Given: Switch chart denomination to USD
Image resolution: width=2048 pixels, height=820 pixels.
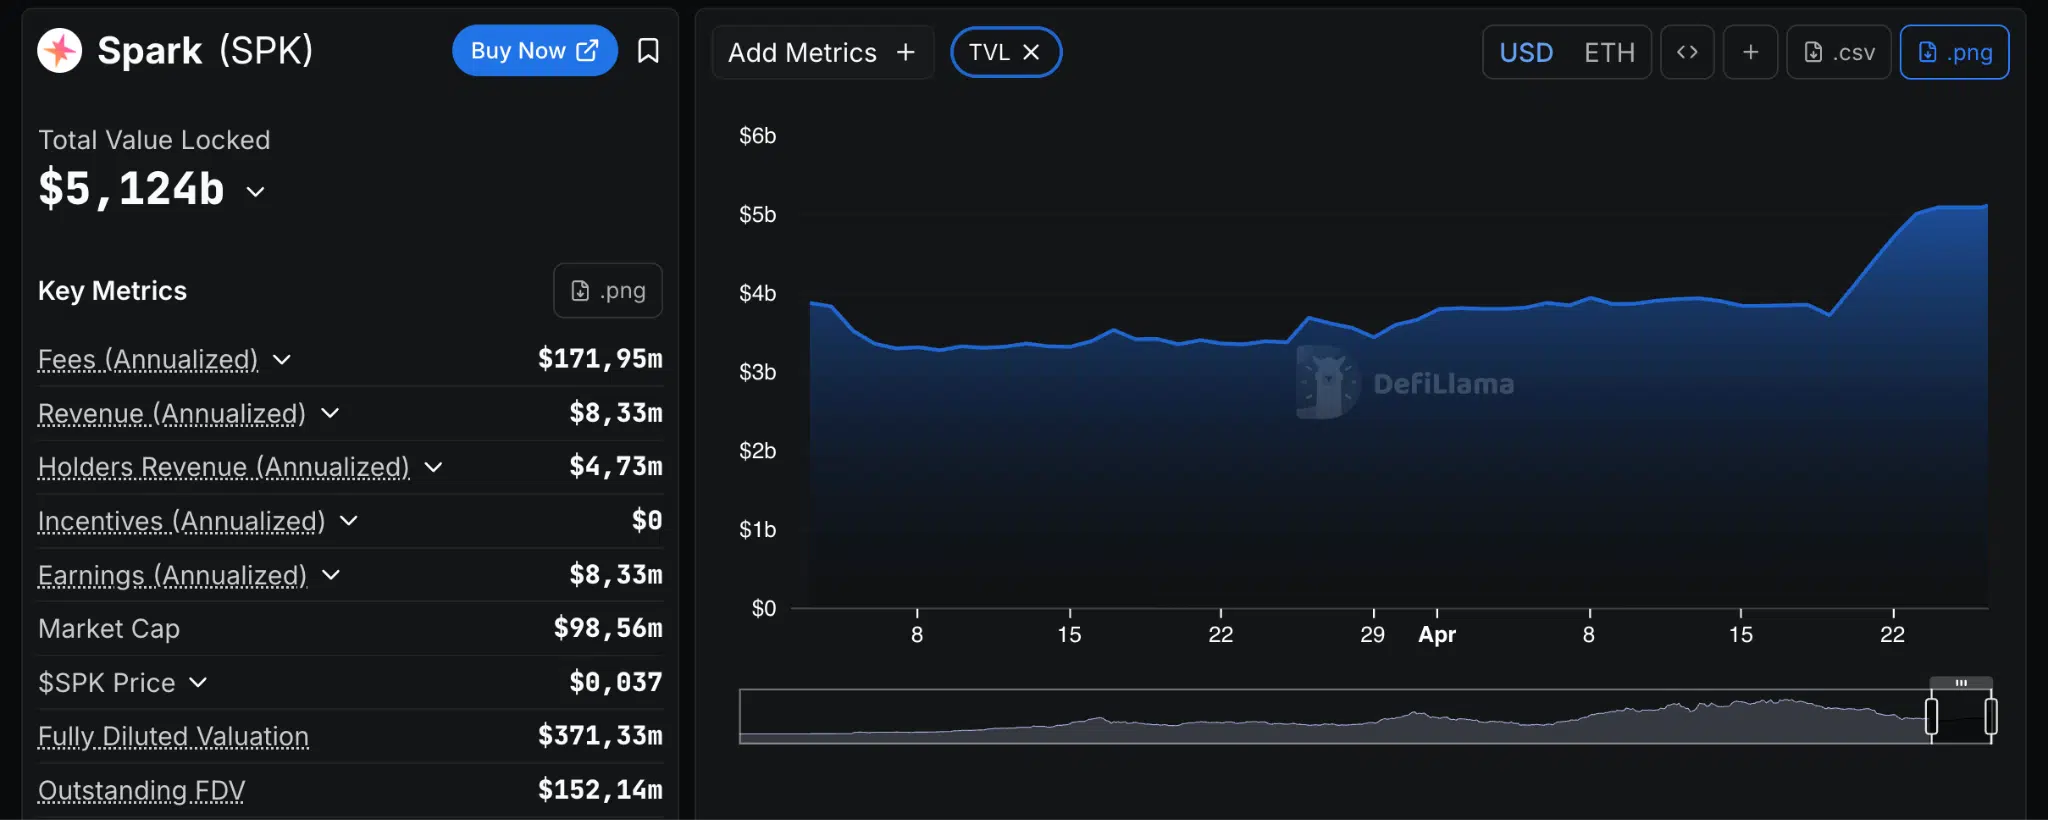Looking at the screenshot, I should pos(1526,52).
